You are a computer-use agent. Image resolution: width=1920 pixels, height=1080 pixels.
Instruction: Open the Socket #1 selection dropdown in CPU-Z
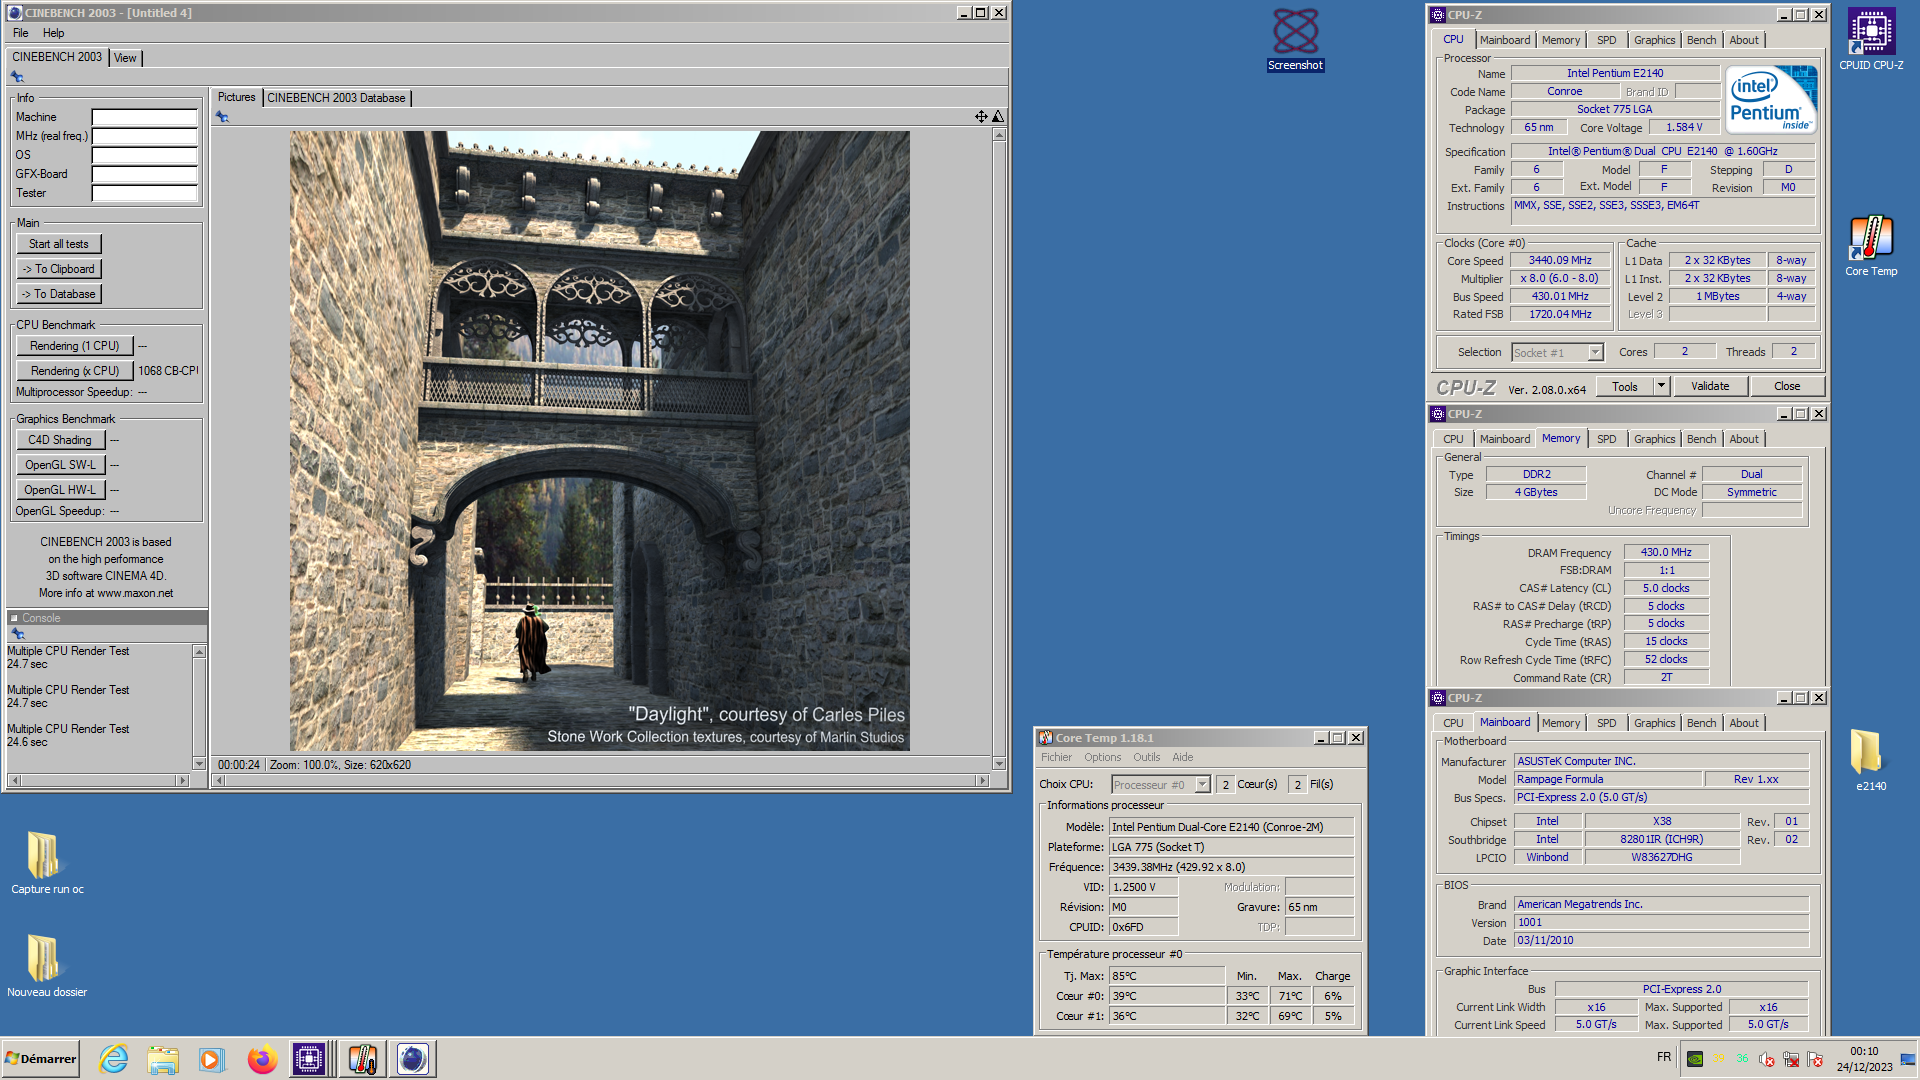[1557, 352]
